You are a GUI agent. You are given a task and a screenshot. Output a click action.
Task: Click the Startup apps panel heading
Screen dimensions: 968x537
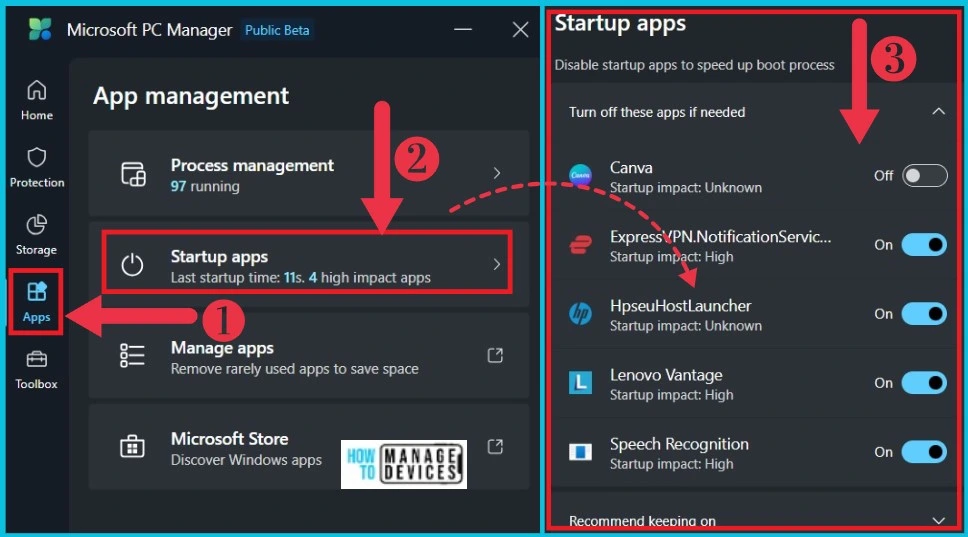pos(620,23)
